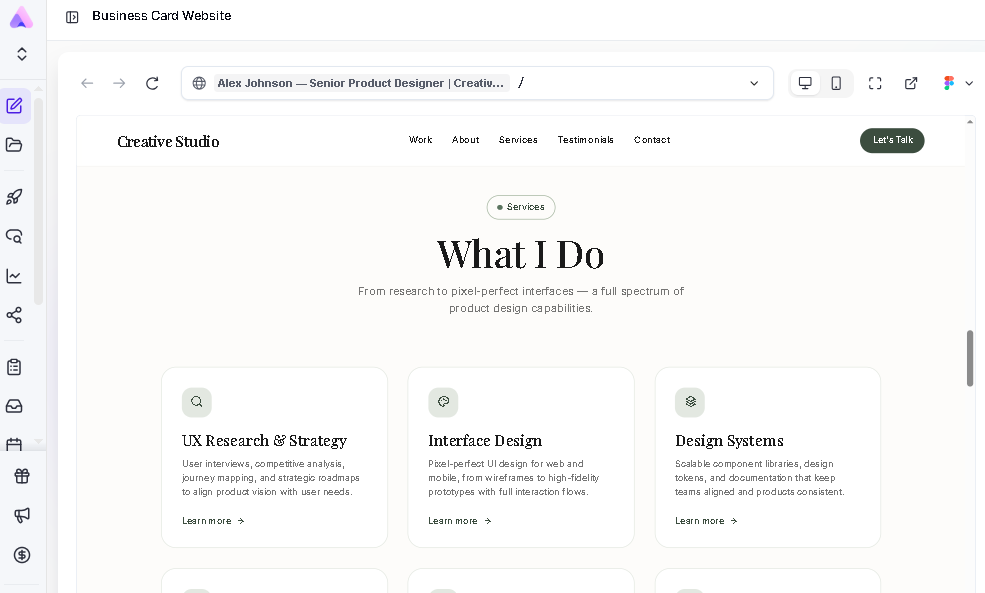This screenshot has width=985, height=593.
Task: Click Learn more under UX Research & Strategy
Action: click(213, 521)
